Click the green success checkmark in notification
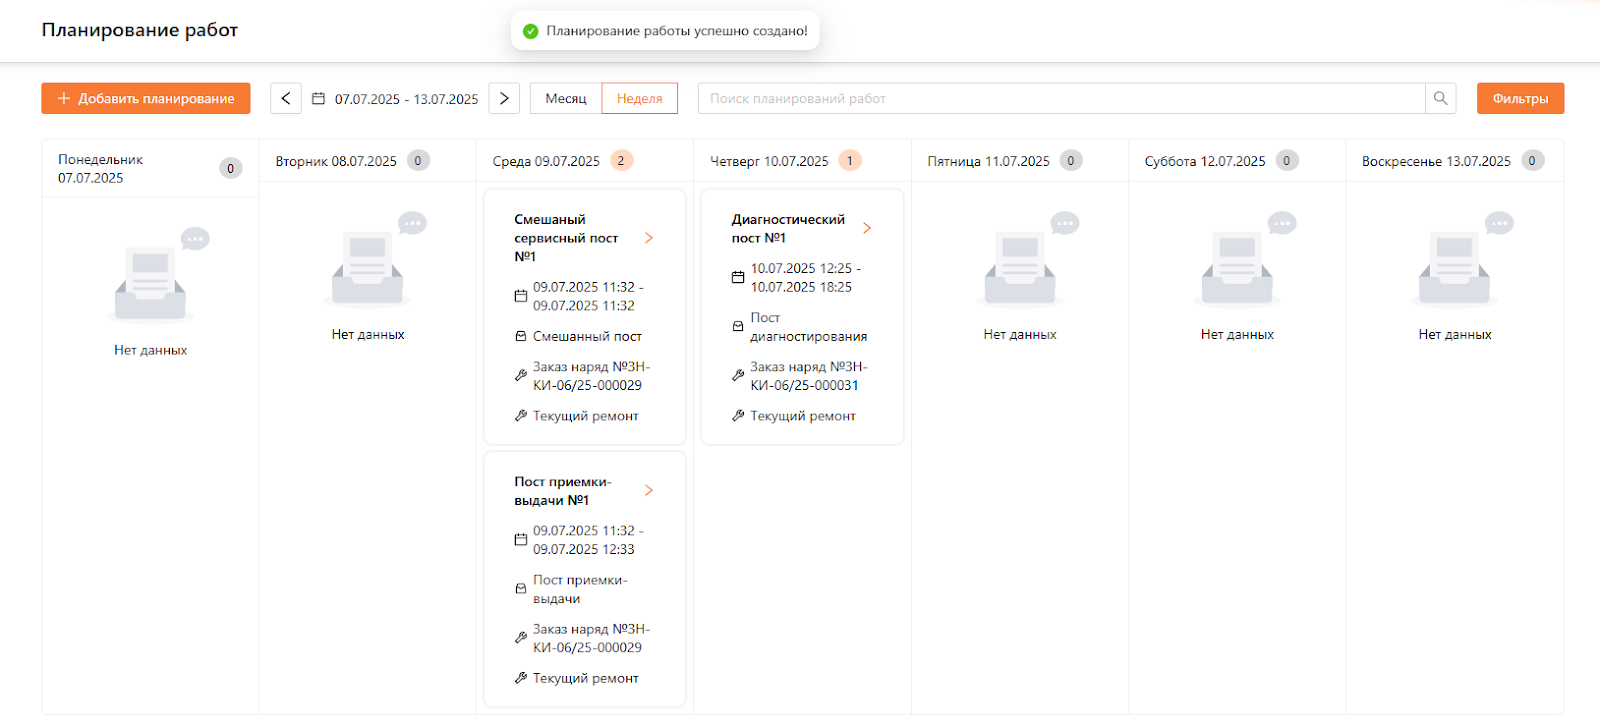This screenshot has width=1600, height=724. (x=531, y=31)
